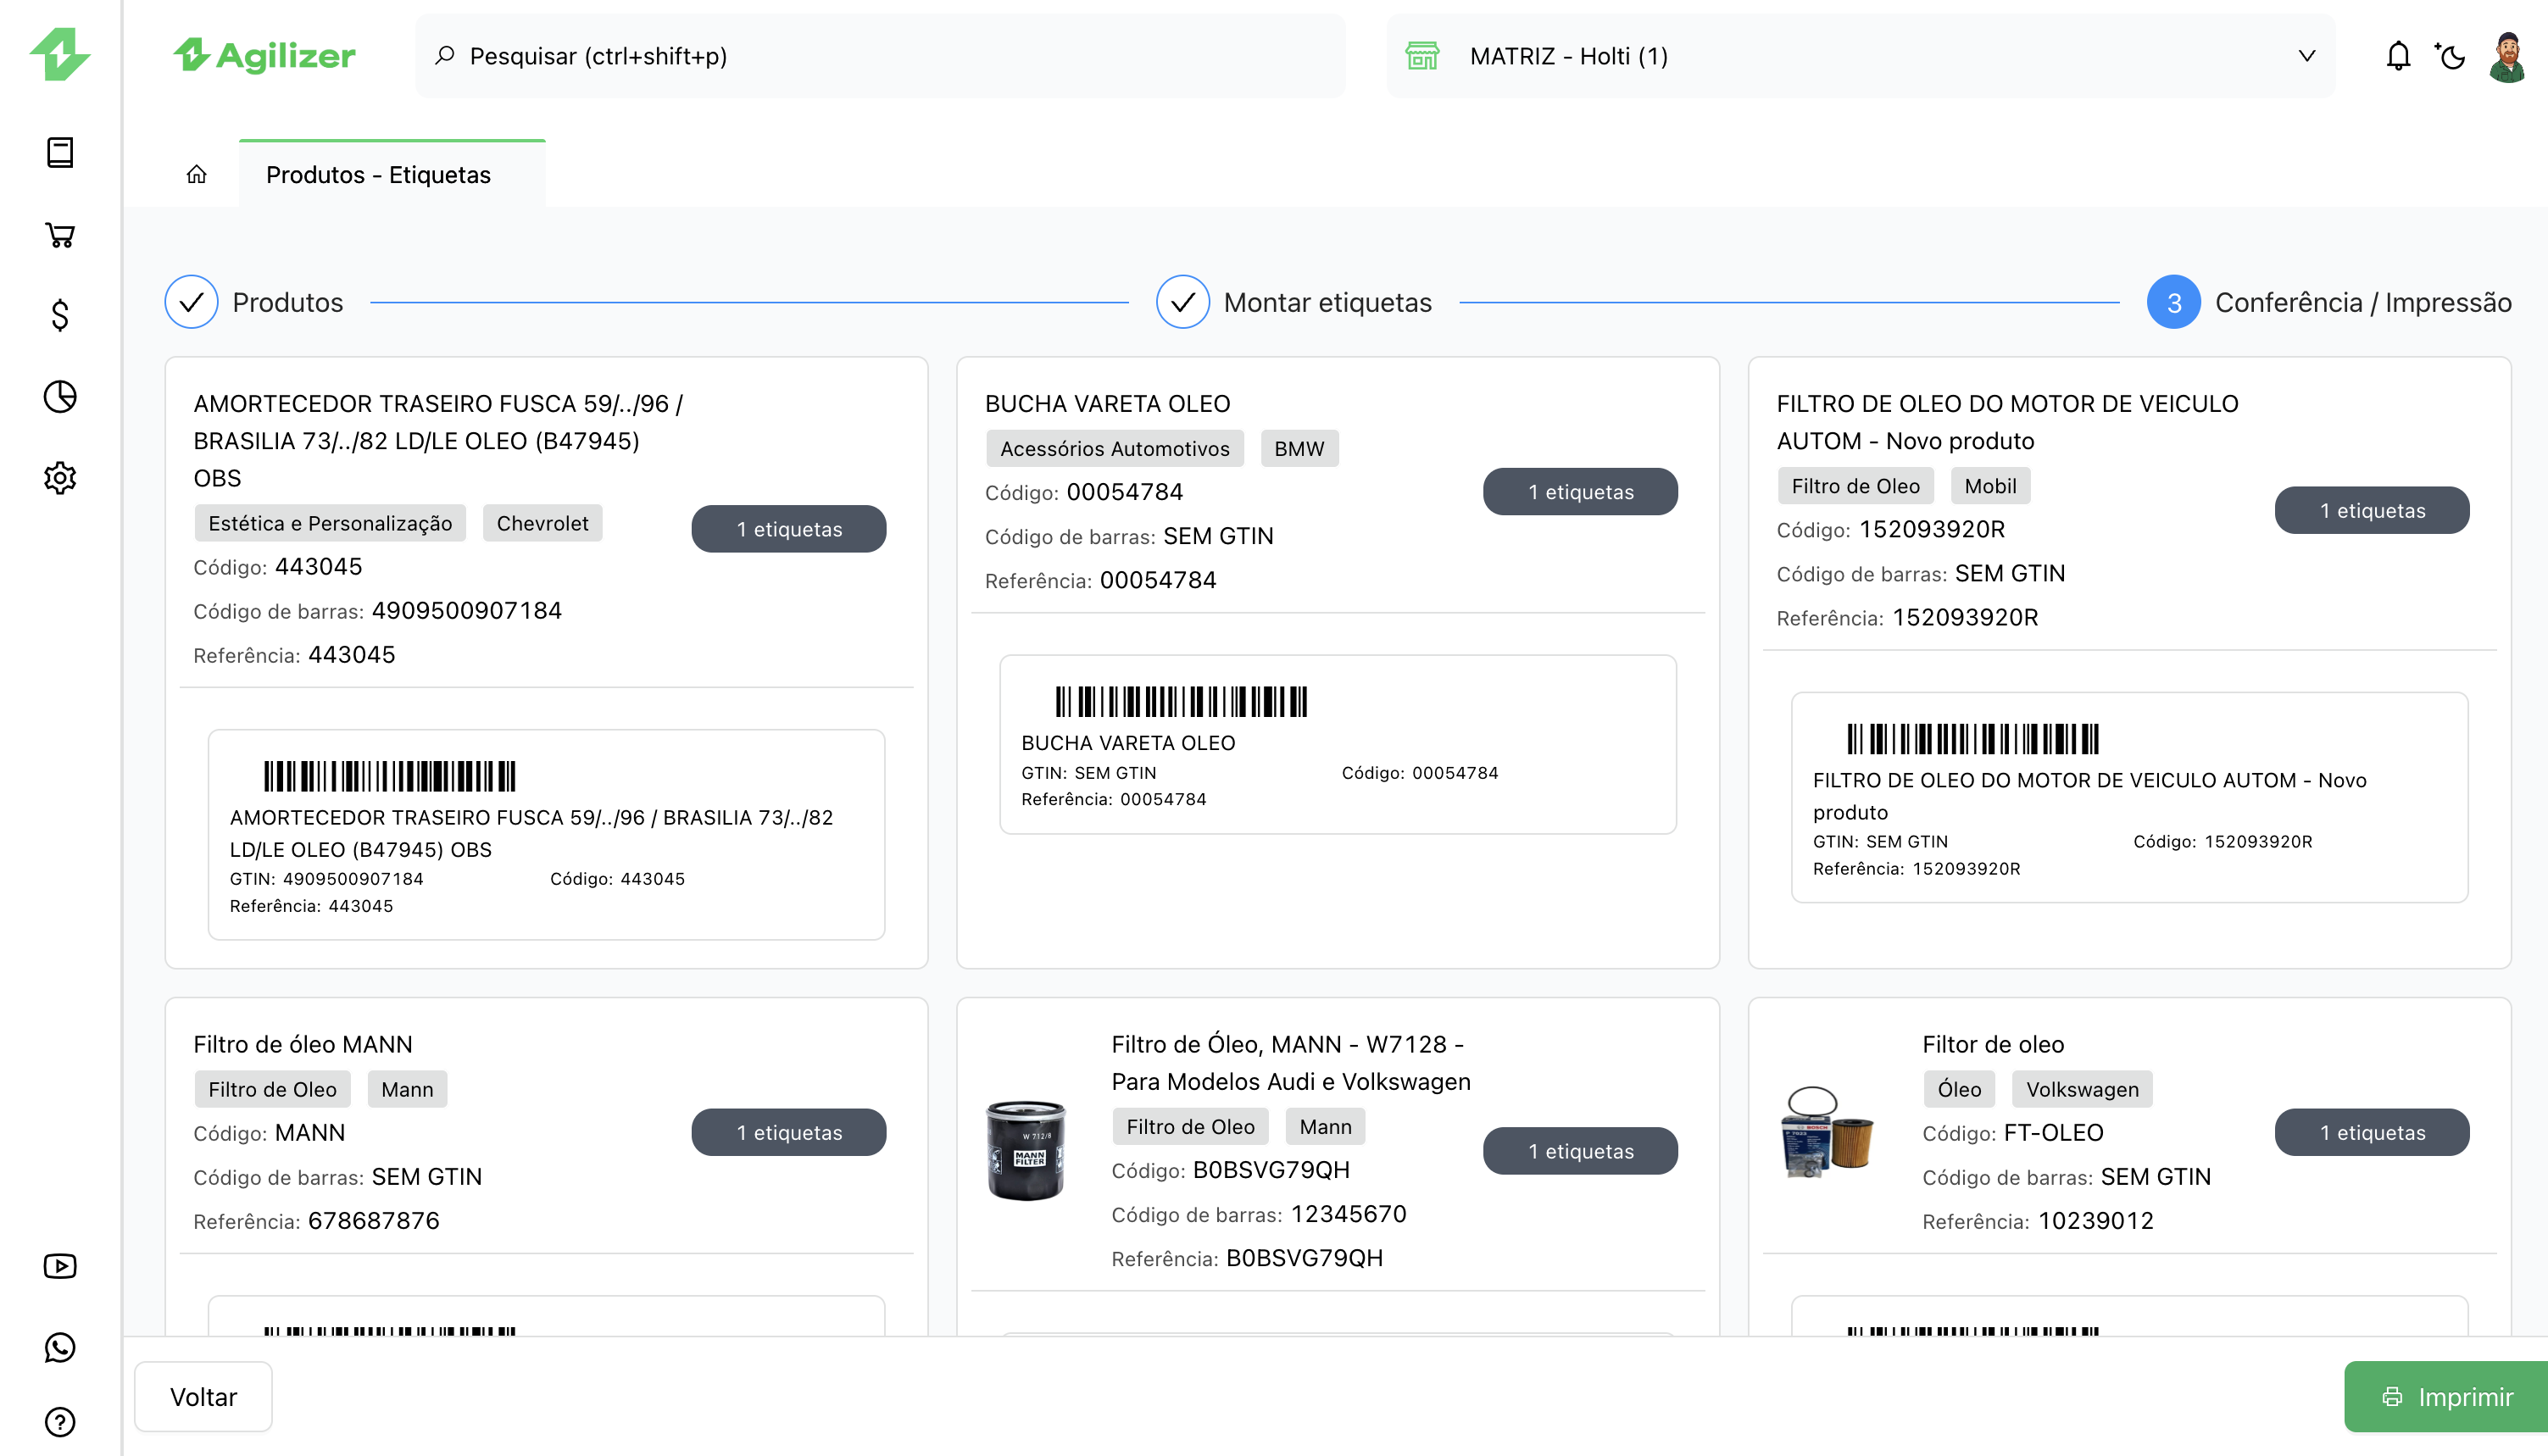Open the shopping cart sidebar icon
This screenshot has height=1456, width=2548.
pos(60,234)
